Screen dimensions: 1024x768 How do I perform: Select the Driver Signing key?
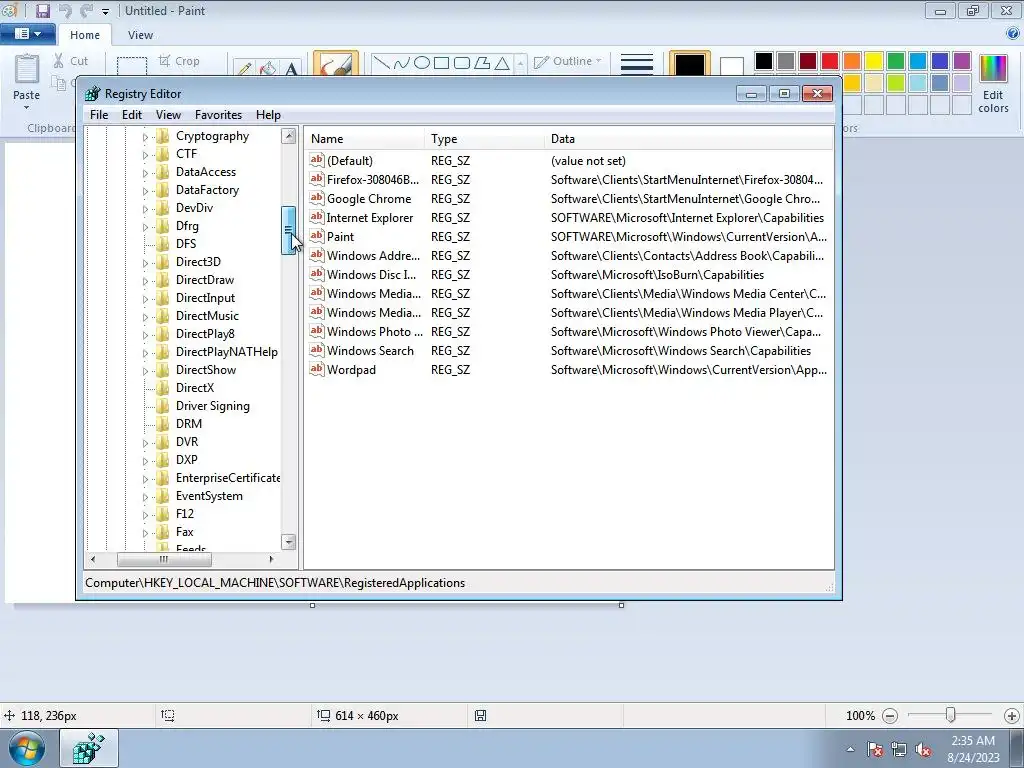click(212, 406)
